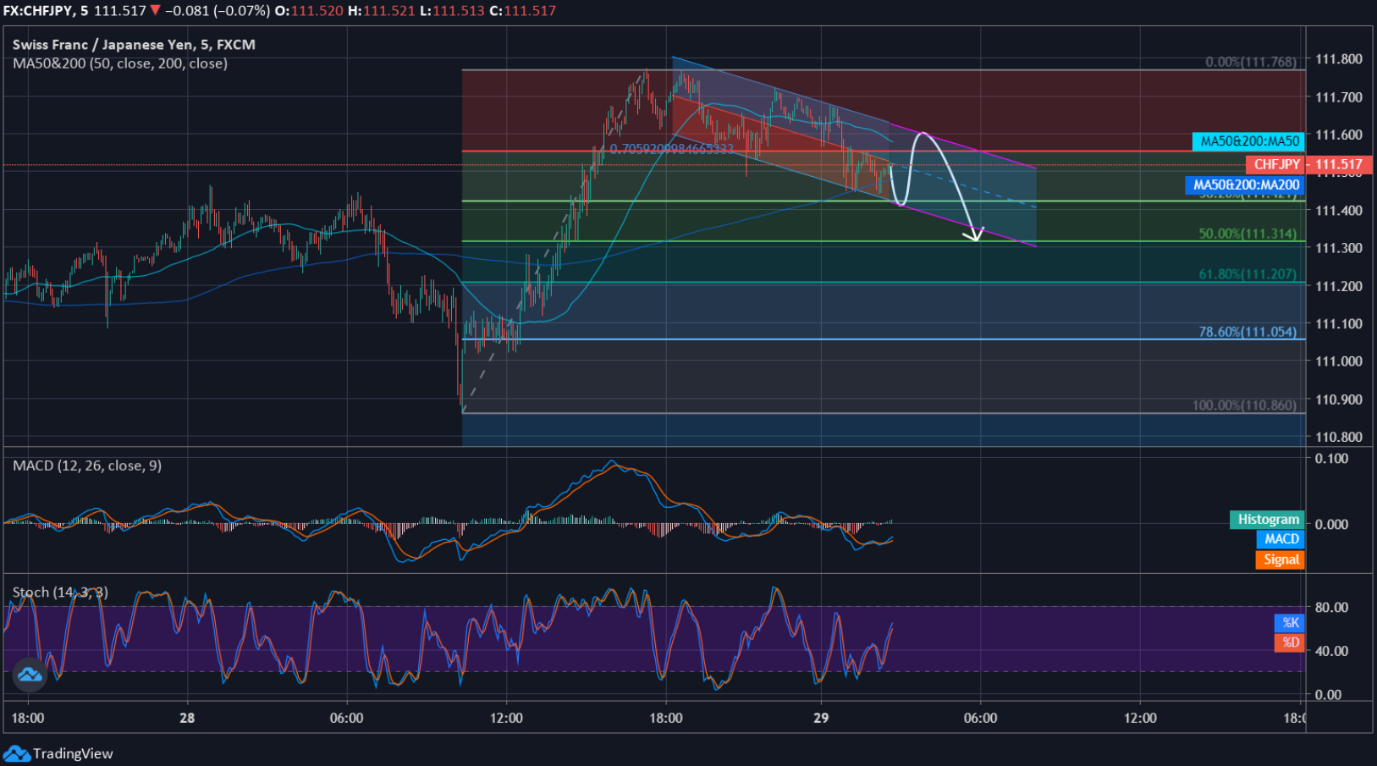
Task: Click the 78.60%(111.054) Fibonacci level label
Action: [x=1251, y=331]
